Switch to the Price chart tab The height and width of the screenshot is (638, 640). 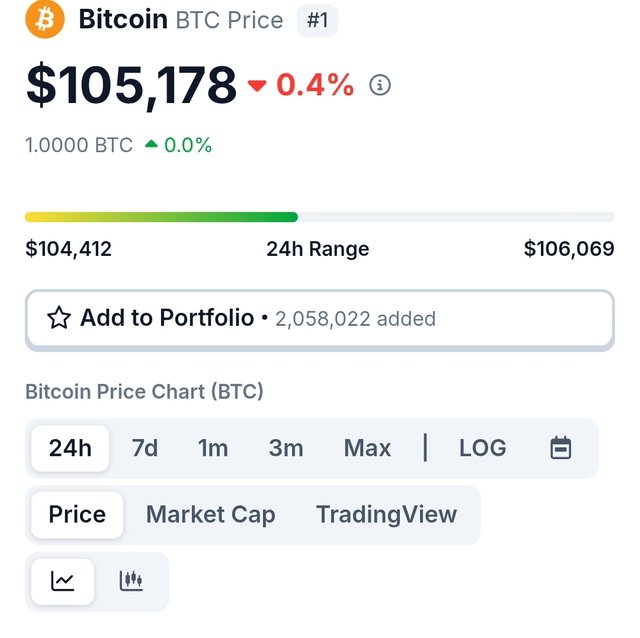point(77,515)
